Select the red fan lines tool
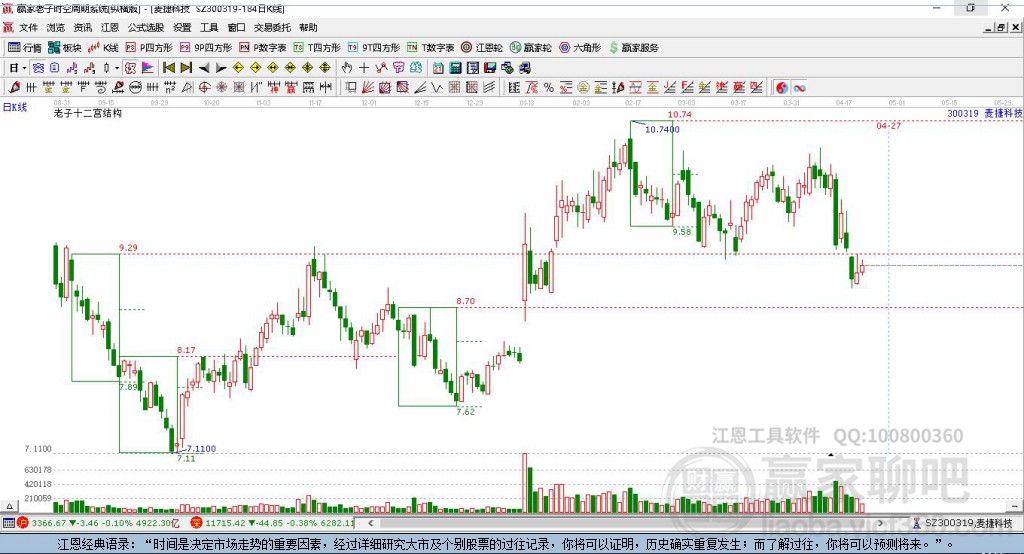The width and height of the screenshot is (1024, 554). [x=367, y=88]
